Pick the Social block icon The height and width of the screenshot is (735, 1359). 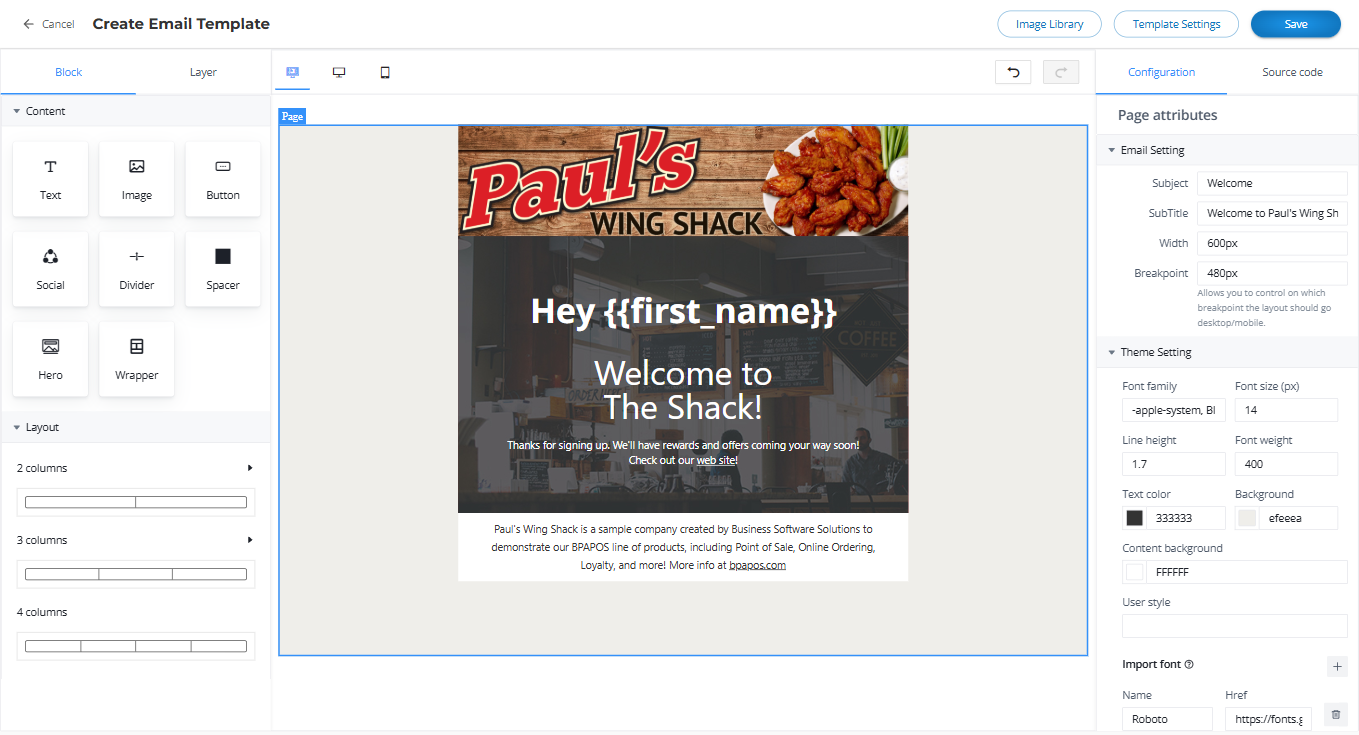50,258
